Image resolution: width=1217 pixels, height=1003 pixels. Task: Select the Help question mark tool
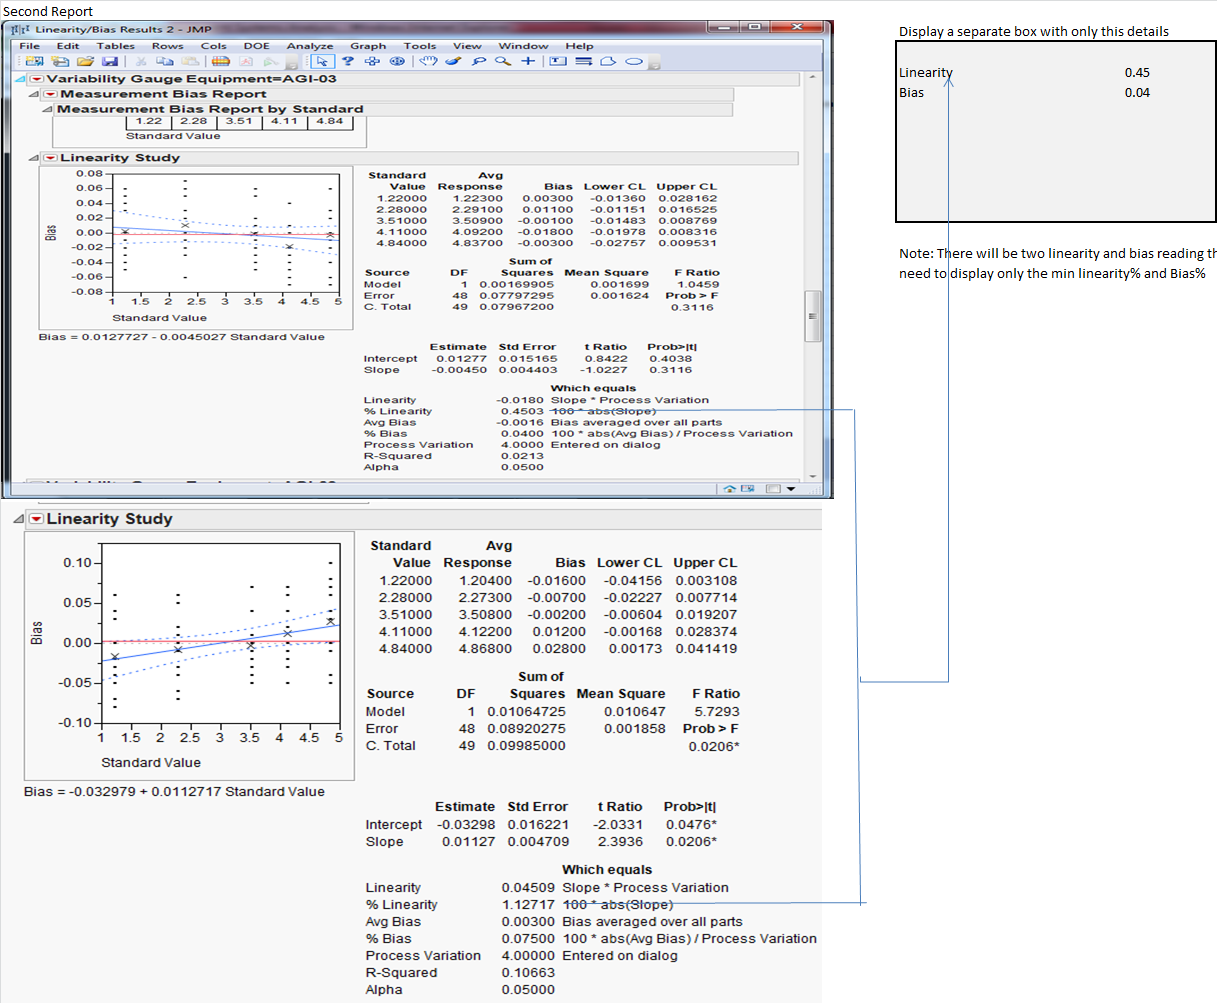(x=348, y=61)
